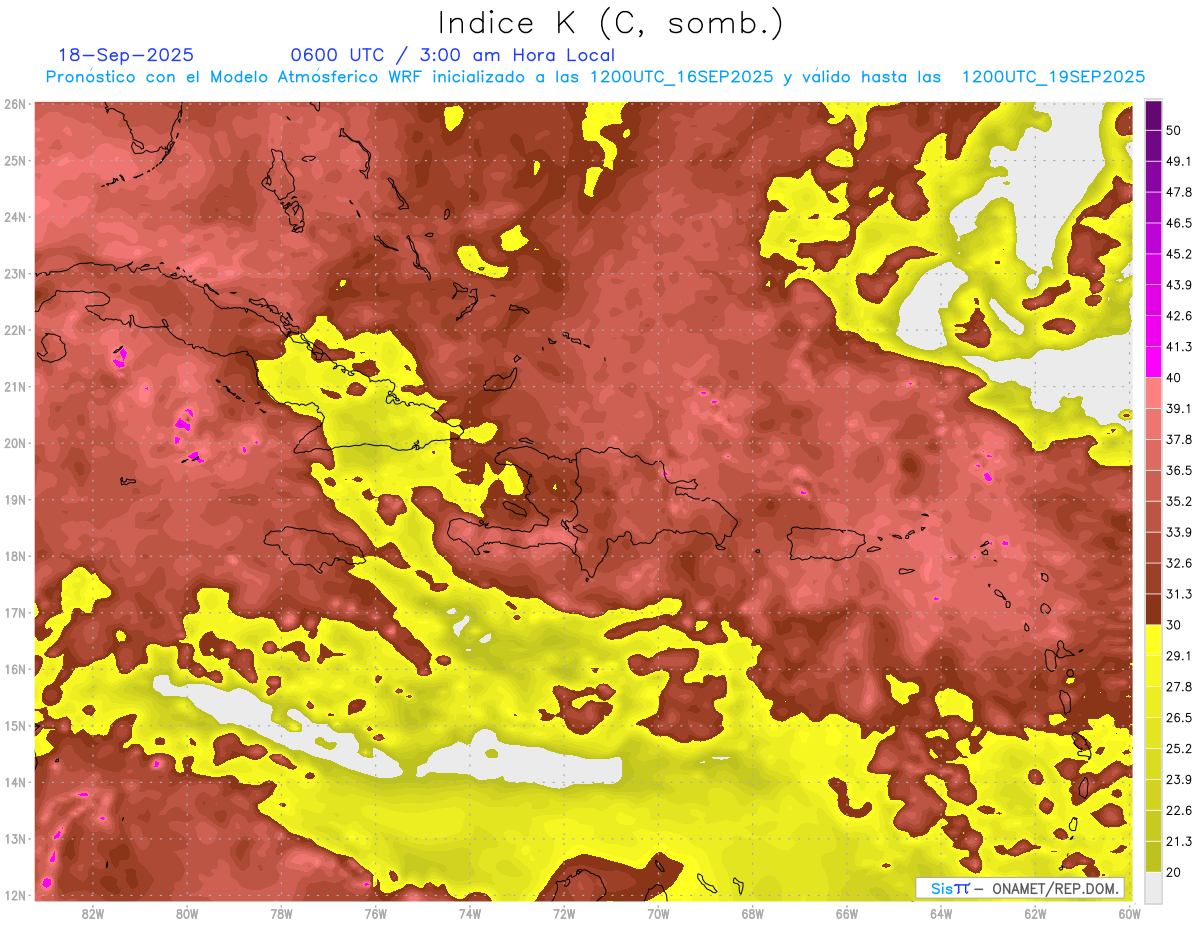Click "0600 UTC / 3:00 am Hora Local"
The width and height of the screenshot is (1200, 927).
452,55
